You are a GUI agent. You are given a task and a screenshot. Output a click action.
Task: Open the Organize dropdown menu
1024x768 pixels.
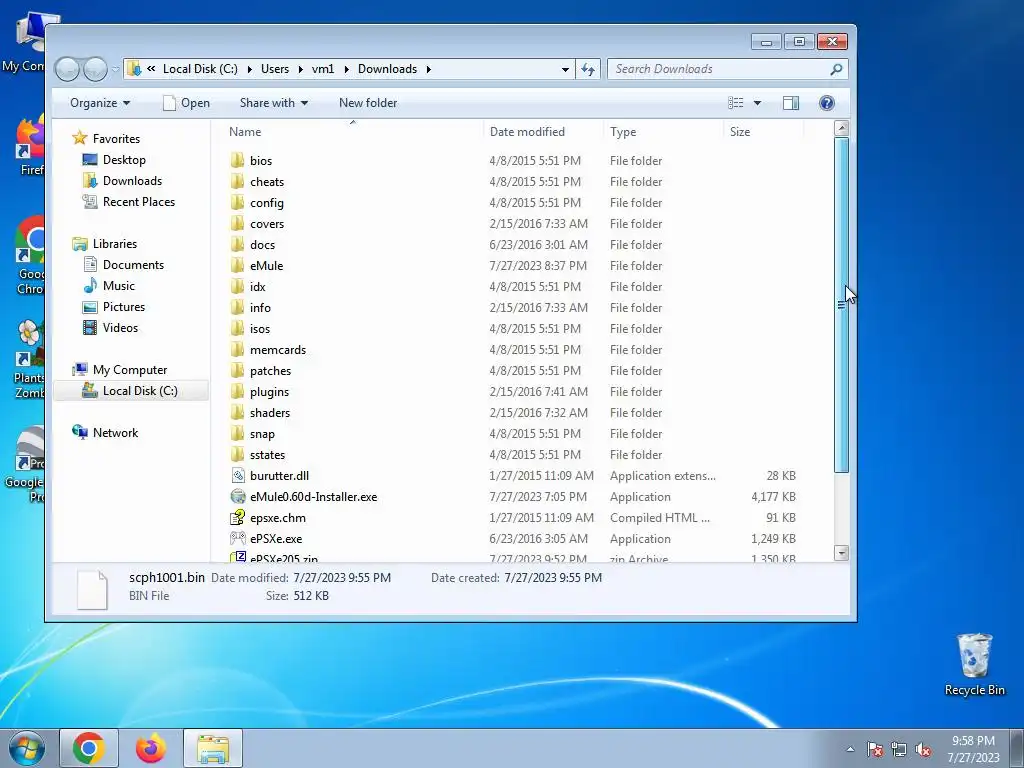point(100,103)
